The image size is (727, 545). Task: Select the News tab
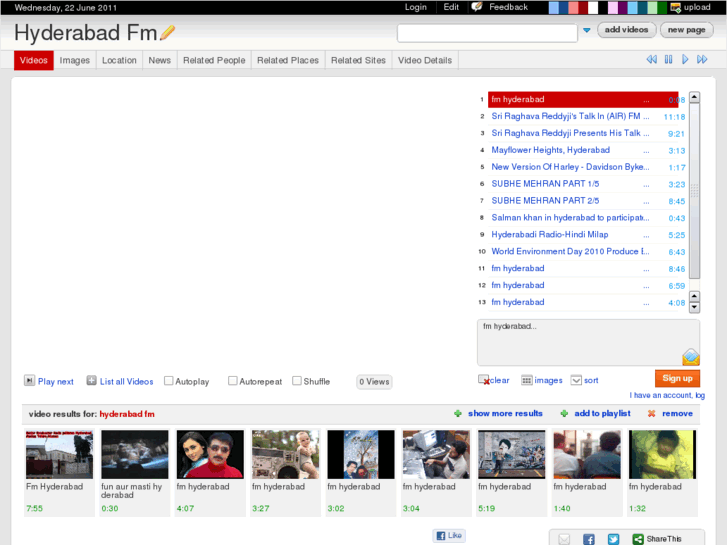(x=159, y=60)
